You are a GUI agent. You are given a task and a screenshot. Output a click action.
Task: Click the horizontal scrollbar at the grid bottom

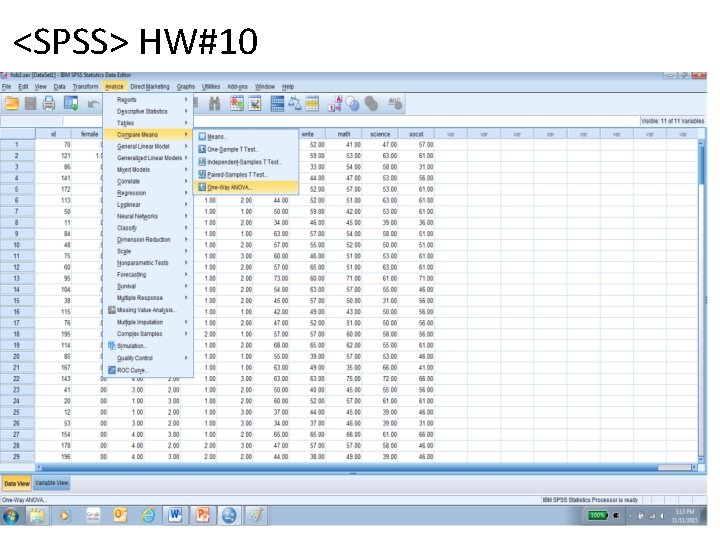[366, 467]
